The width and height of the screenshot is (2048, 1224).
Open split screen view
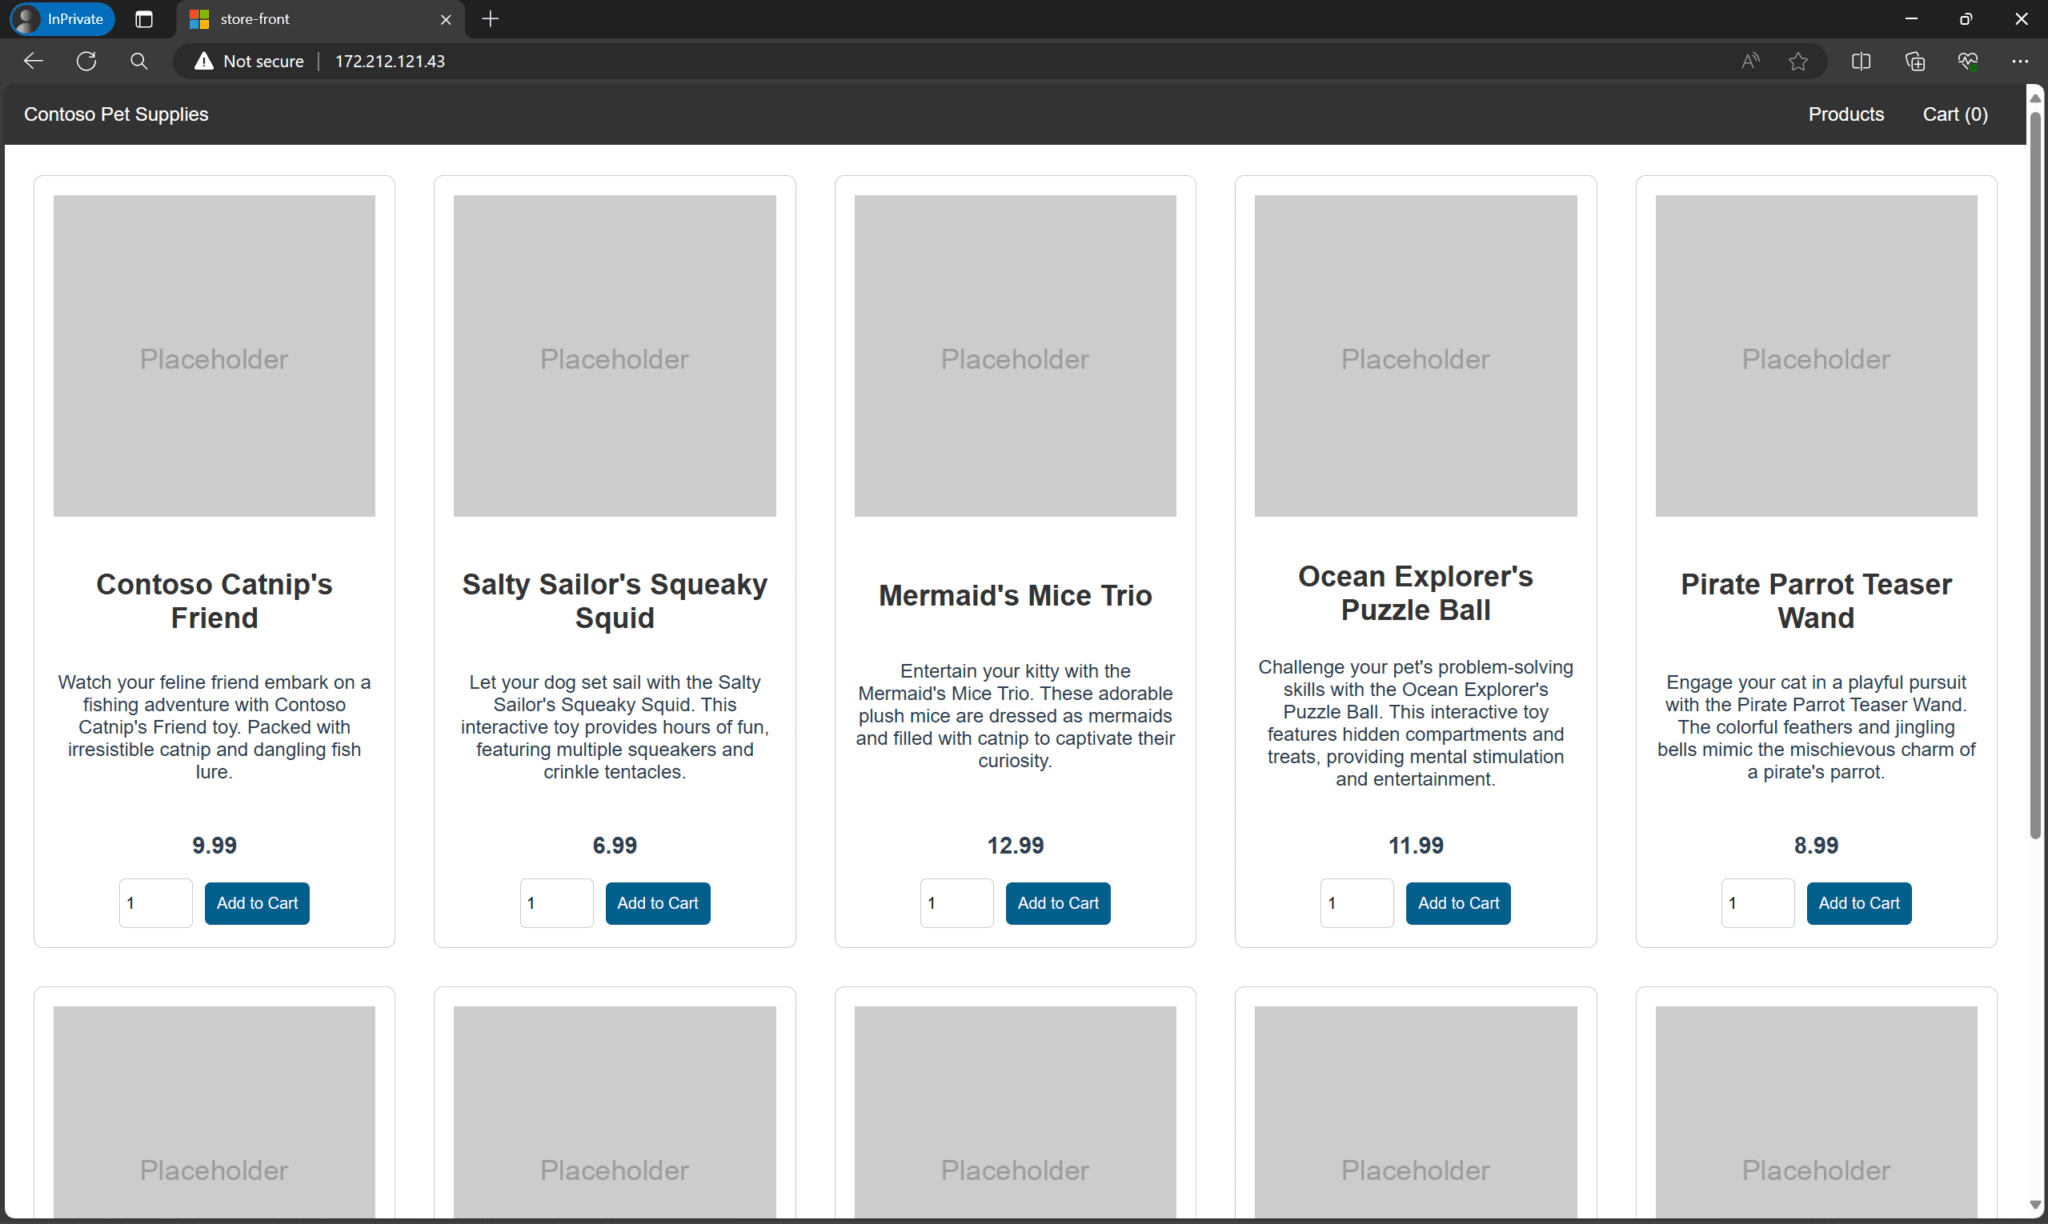1861,61
